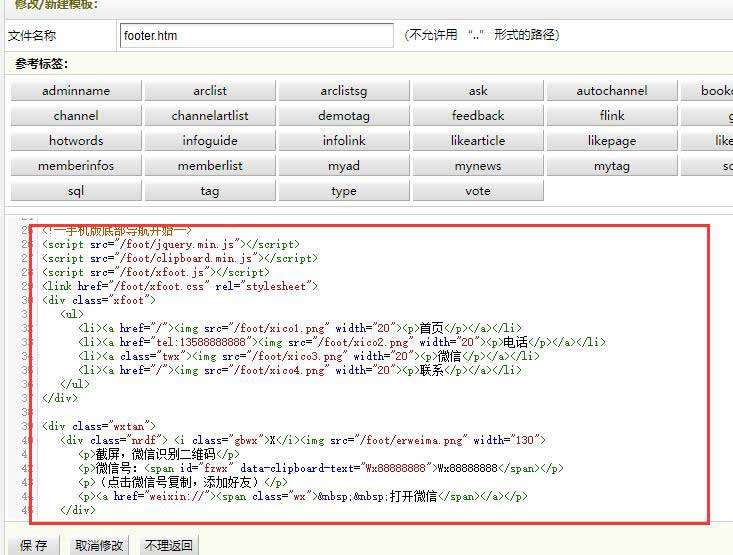
Task: Insert the autochannel tag
Action: (x=612, y=91)
